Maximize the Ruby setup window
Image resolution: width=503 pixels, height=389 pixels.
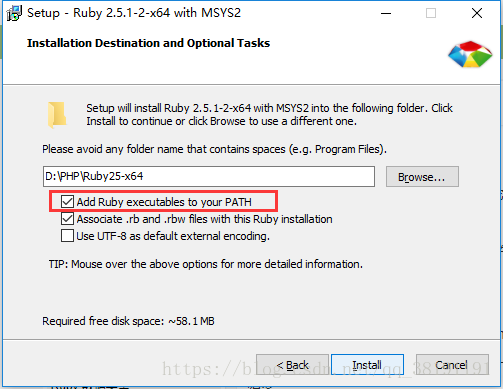[x=431, y=13]
